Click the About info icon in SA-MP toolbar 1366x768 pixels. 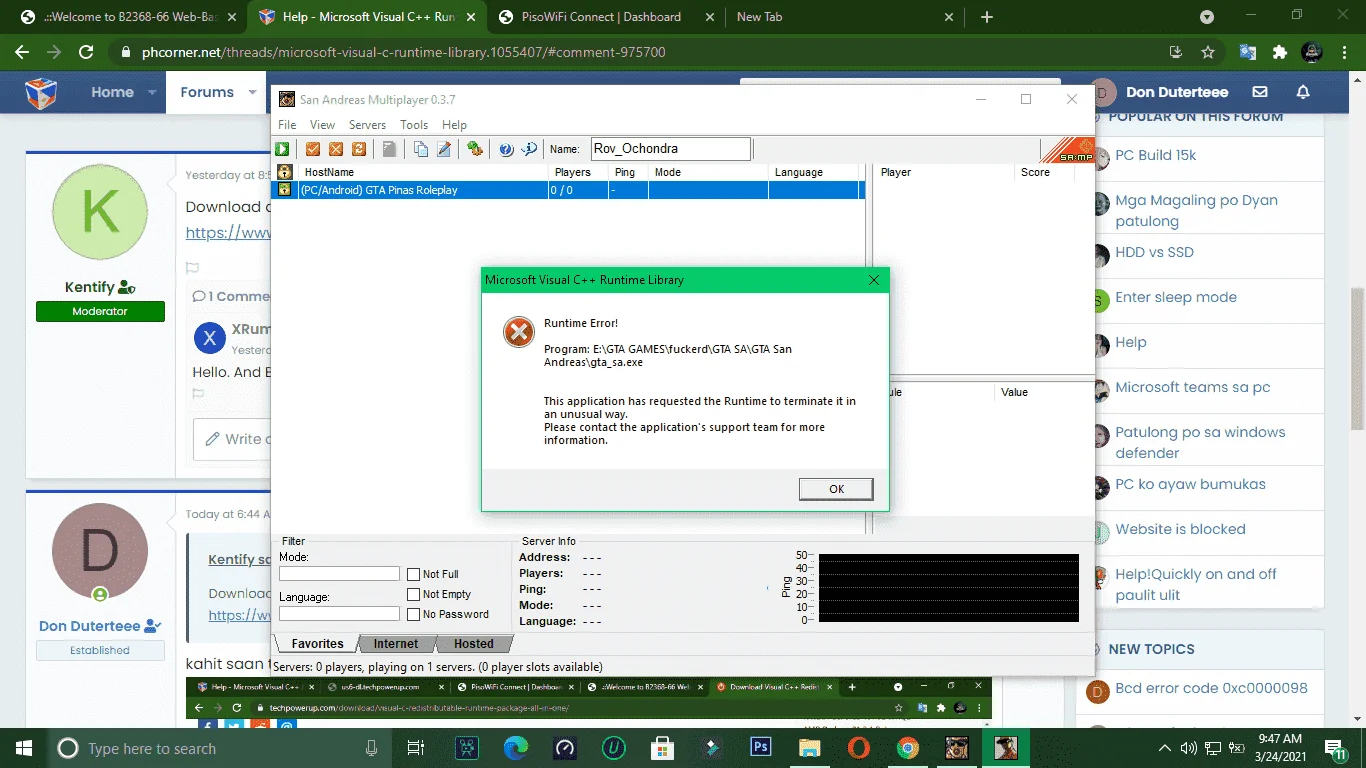coord(529,149)
